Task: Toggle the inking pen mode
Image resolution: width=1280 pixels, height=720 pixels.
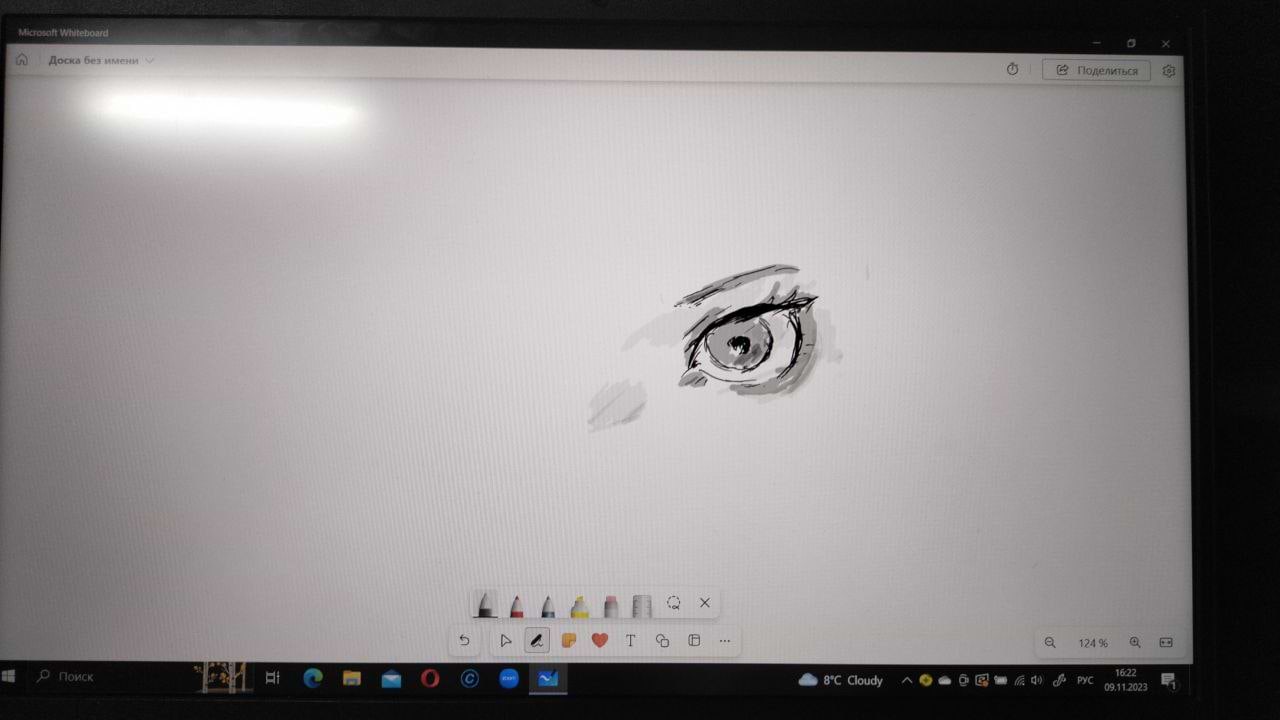Action: 536,641
